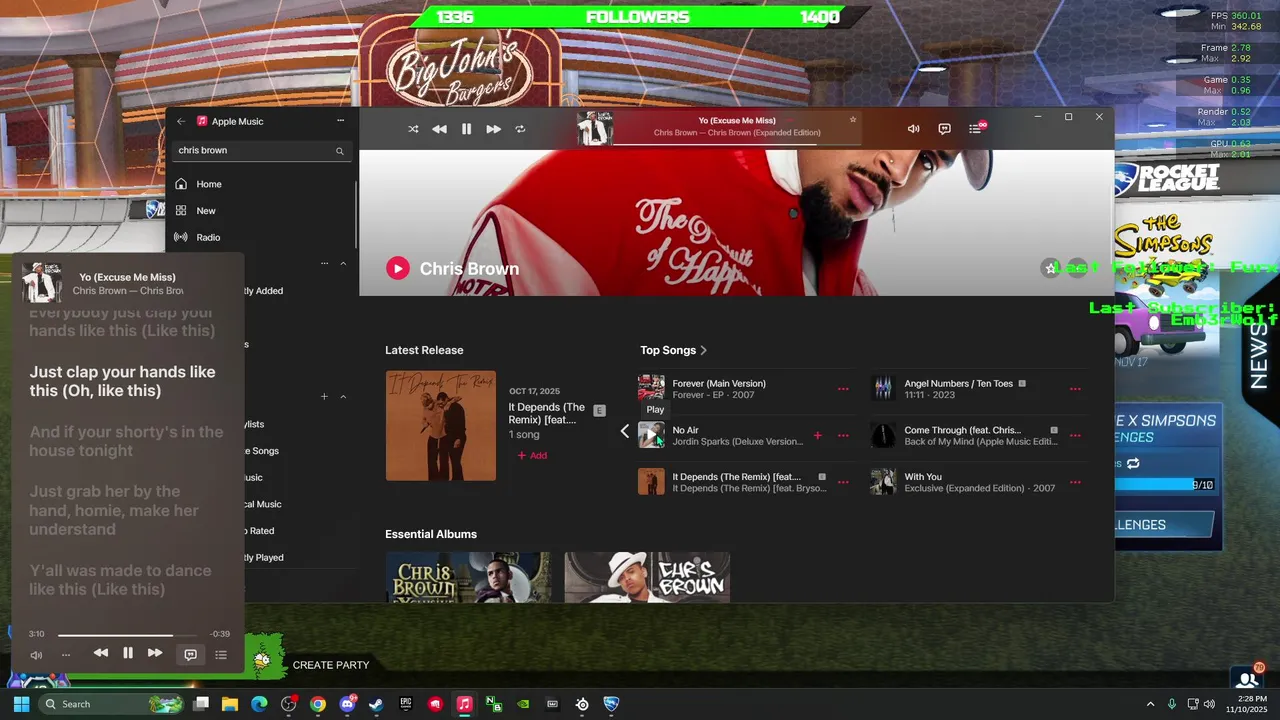Open more options for It Depends song row

click(x=843, y=483)
